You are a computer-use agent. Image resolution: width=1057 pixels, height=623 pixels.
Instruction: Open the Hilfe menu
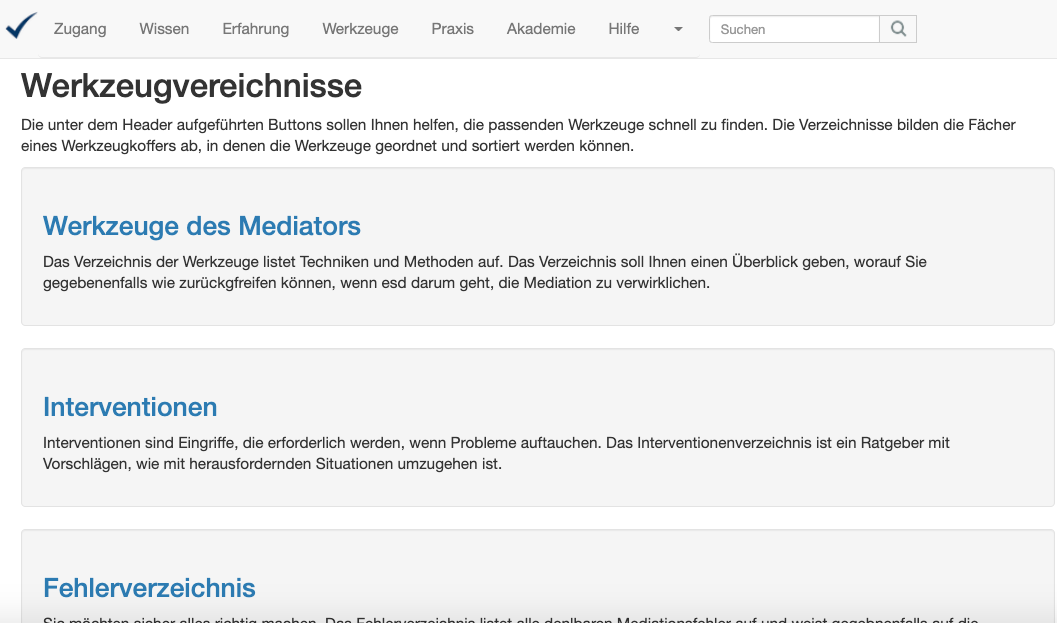click(623, 29)
